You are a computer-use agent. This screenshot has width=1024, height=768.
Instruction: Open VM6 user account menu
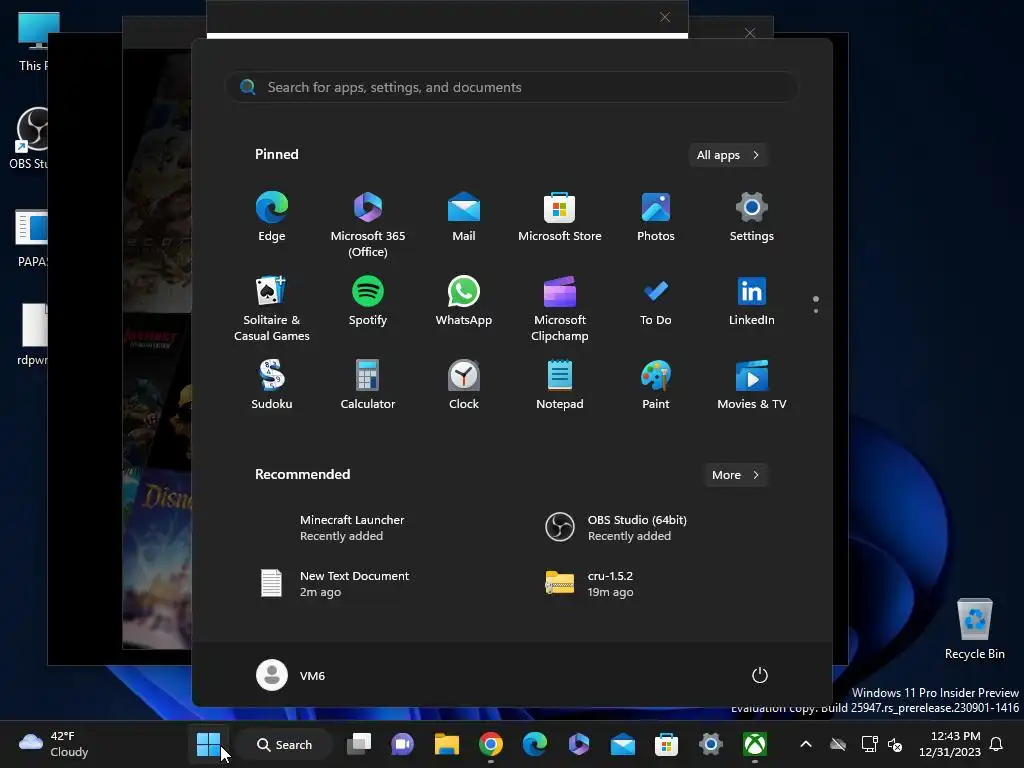(291, 675)
